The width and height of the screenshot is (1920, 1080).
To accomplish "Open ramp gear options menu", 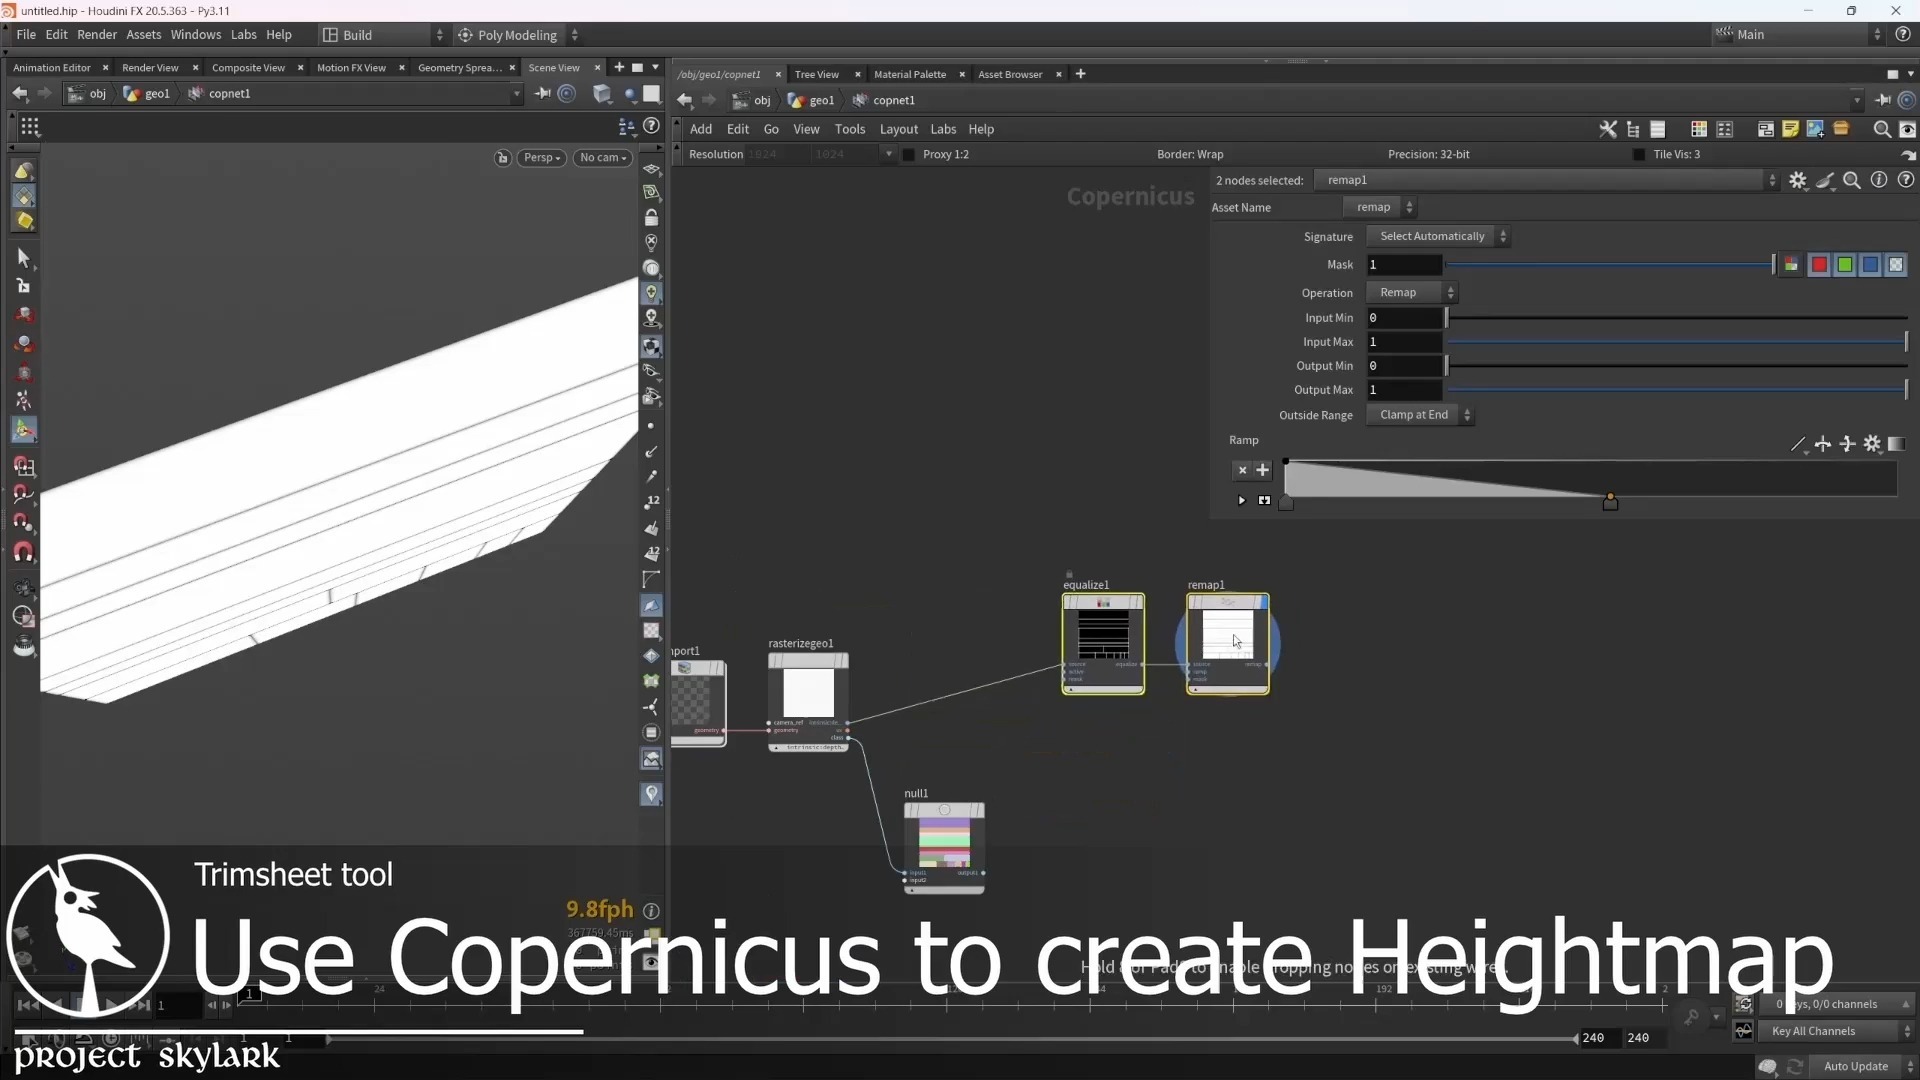I will (x=1872, y=444).
